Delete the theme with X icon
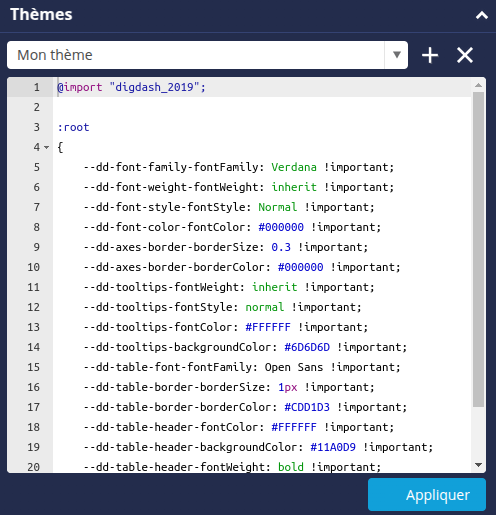496x515 pixels. 465,55
